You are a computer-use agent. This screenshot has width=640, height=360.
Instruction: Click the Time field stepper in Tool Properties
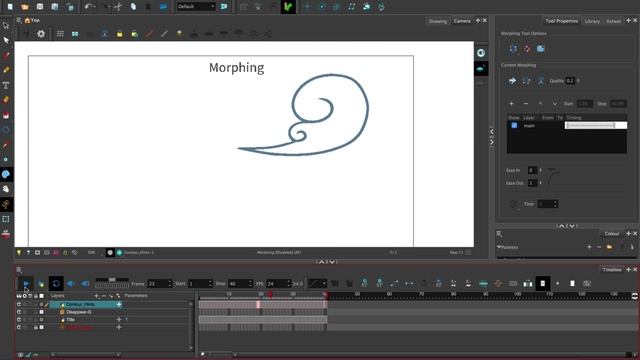point(555,204)
